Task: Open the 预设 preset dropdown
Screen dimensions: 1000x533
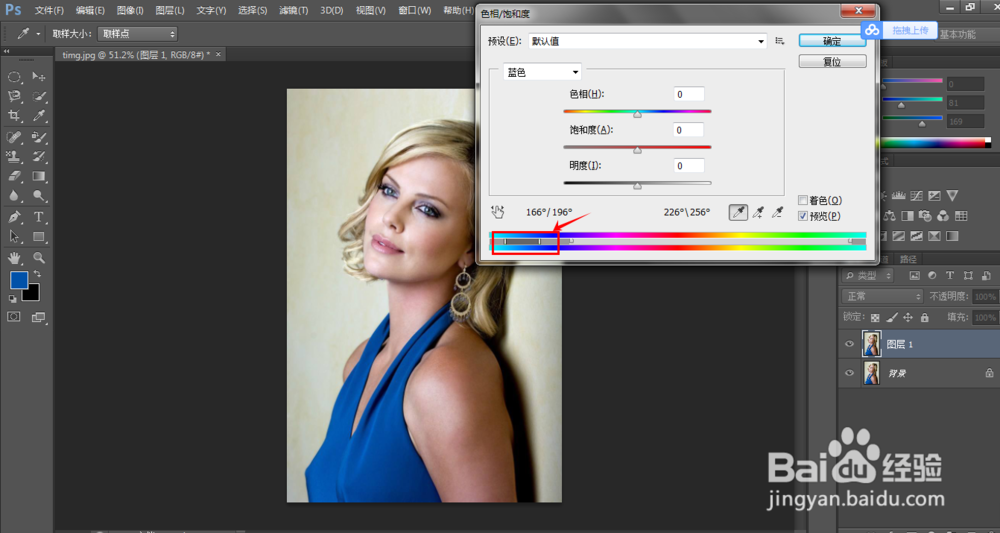Action: click(647, 41)
